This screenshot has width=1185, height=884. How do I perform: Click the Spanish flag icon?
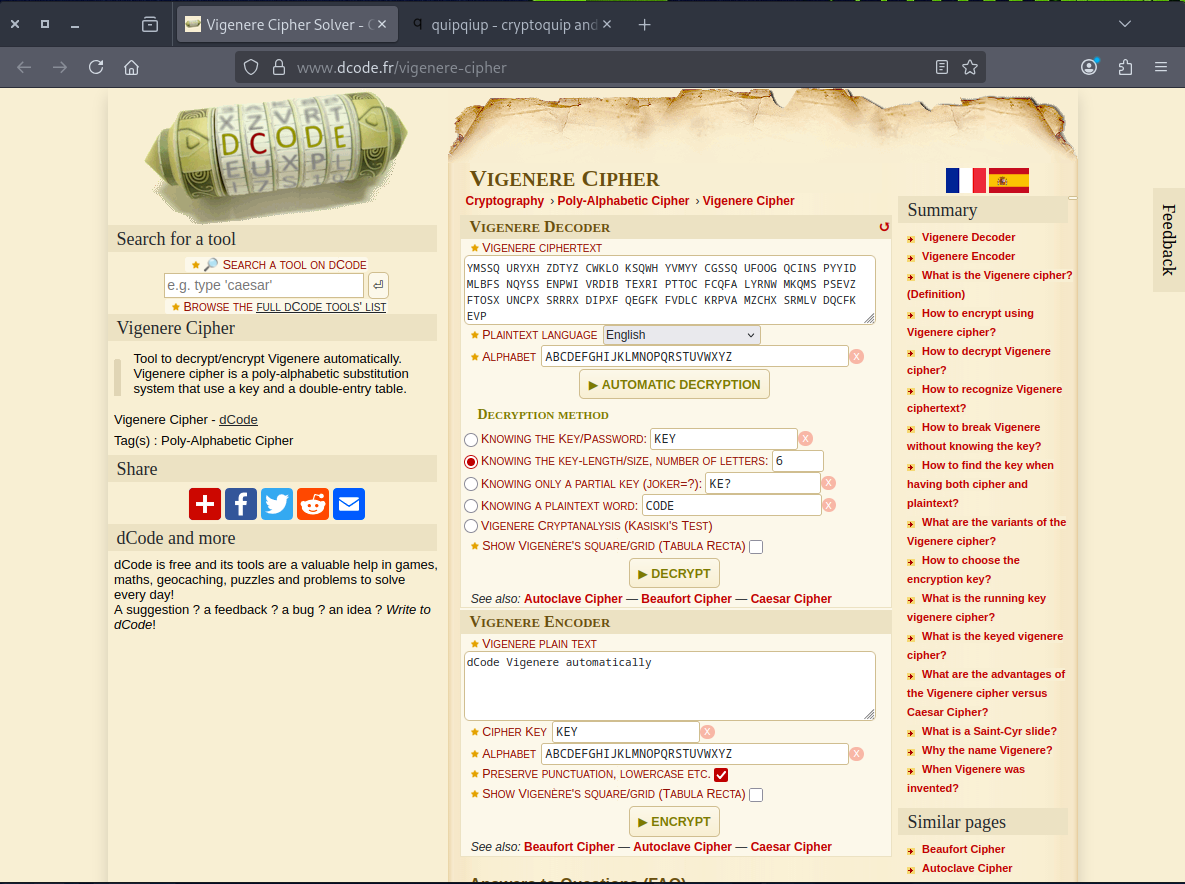click(x=1008, y=181)
